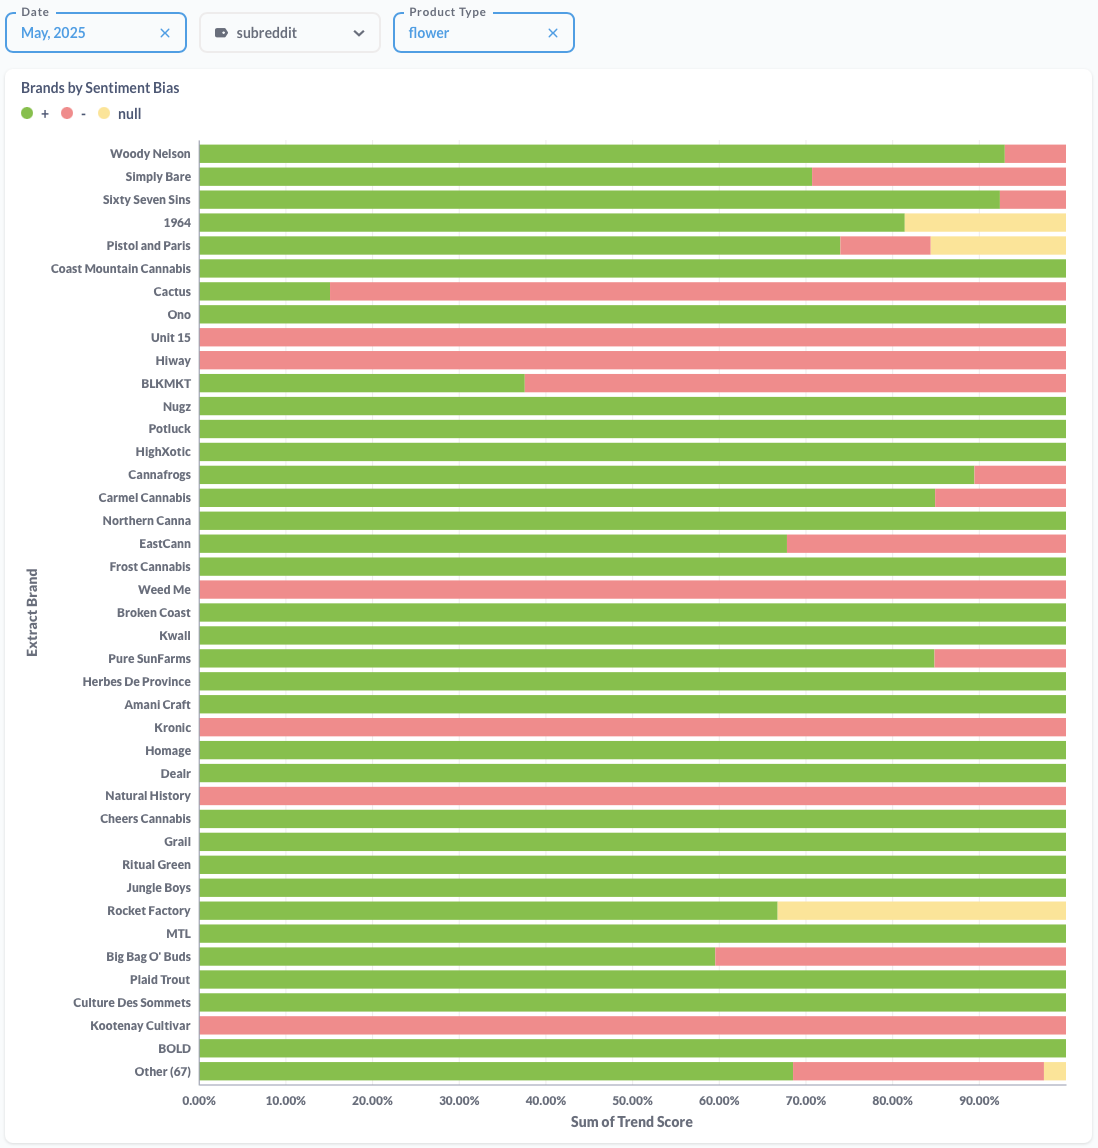Click the Brands by Sentiment Bias title
This screenshot has height=1148, width=1098.
coord(100,88)
